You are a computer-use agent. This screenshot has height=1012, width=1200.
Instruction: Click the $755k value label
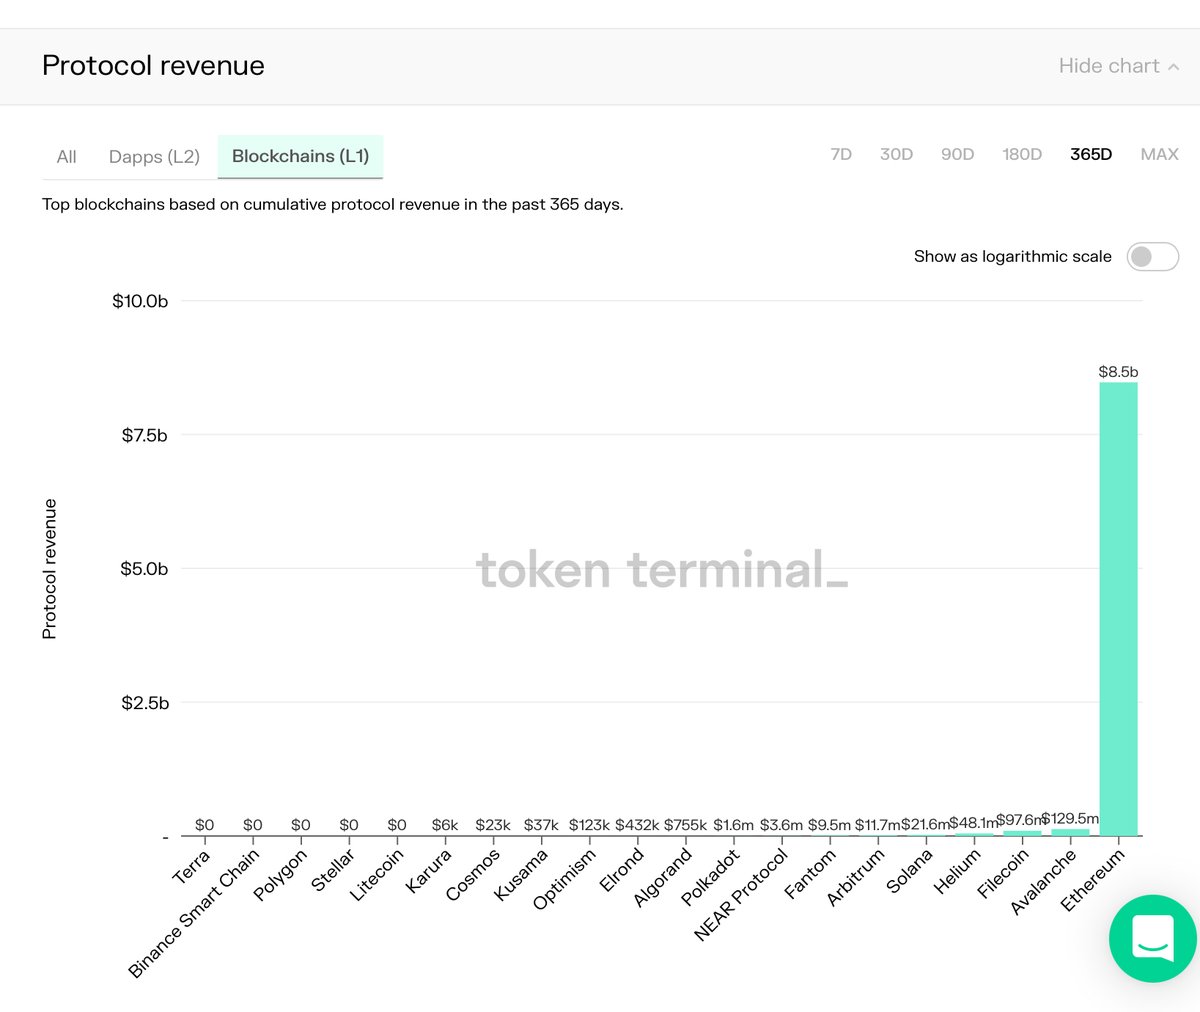coord(685,825)
